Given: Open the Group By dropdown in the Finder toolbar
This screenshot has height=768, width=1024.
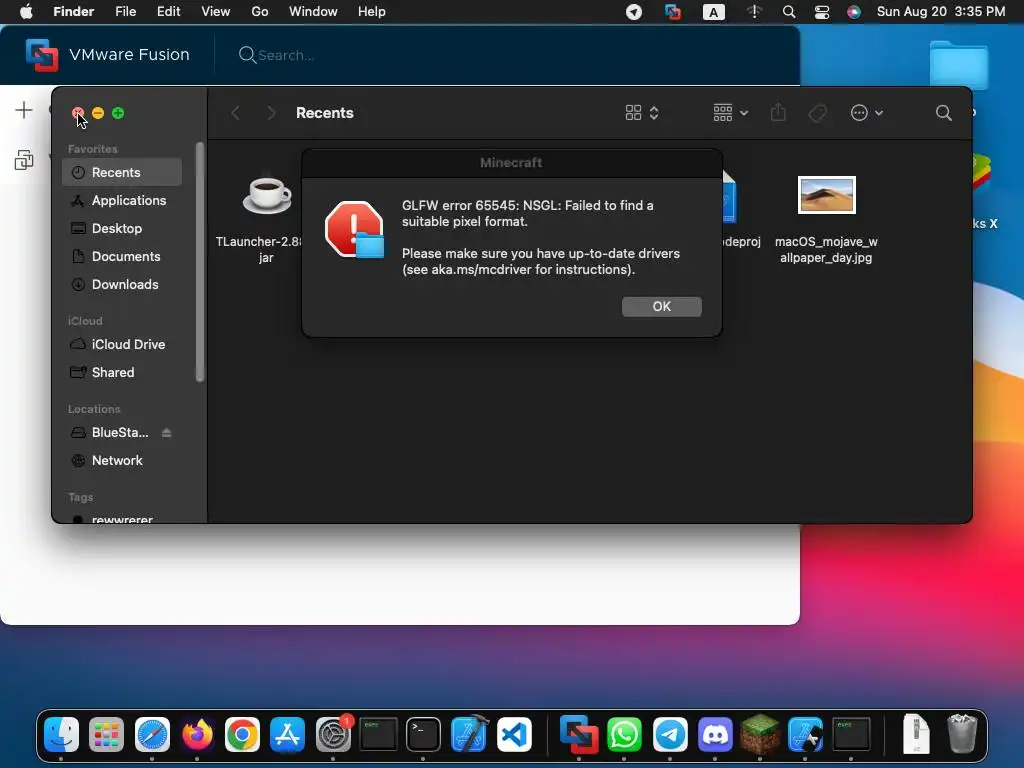Looking at the screenshot, I should (x=730, y=113).
